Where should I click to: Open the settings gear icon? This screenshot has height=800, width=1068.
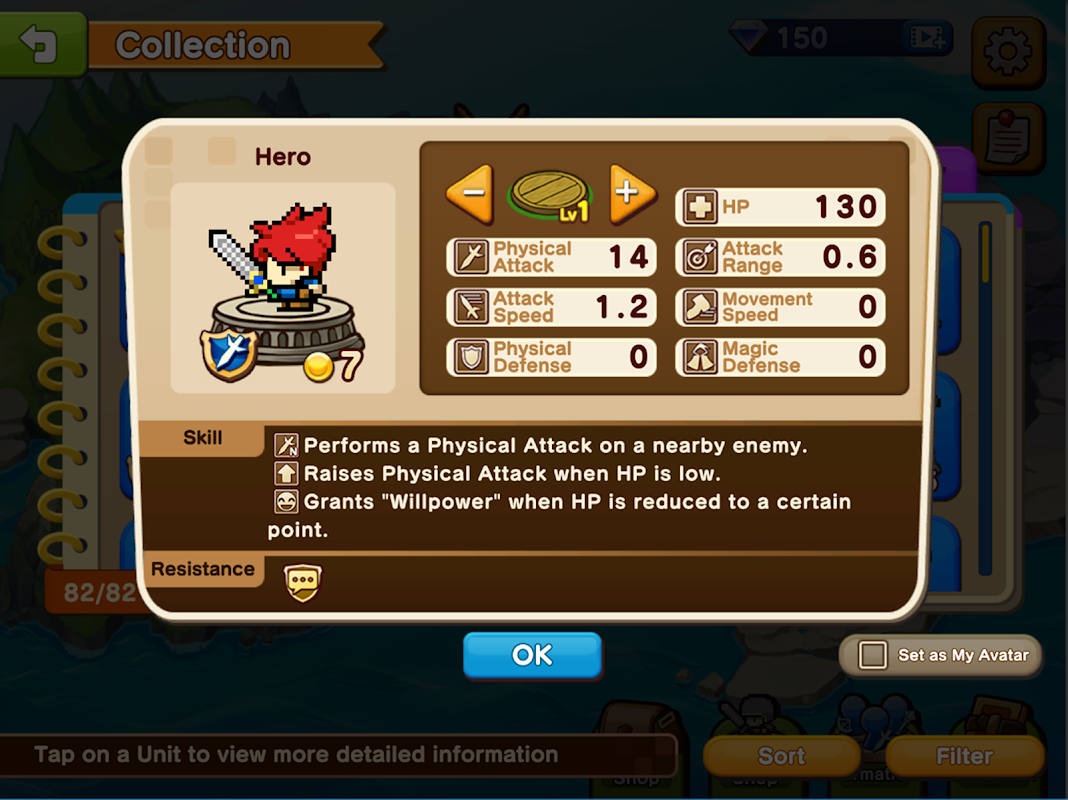[x=1008, y=52]
